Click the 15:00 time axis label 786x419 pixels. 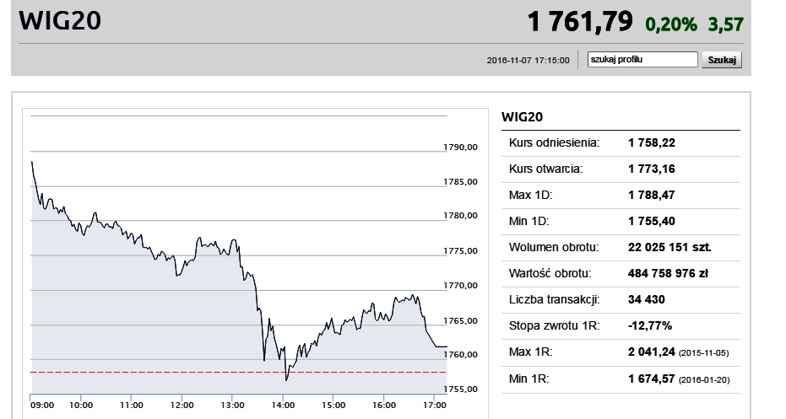[x=333, y=405]
